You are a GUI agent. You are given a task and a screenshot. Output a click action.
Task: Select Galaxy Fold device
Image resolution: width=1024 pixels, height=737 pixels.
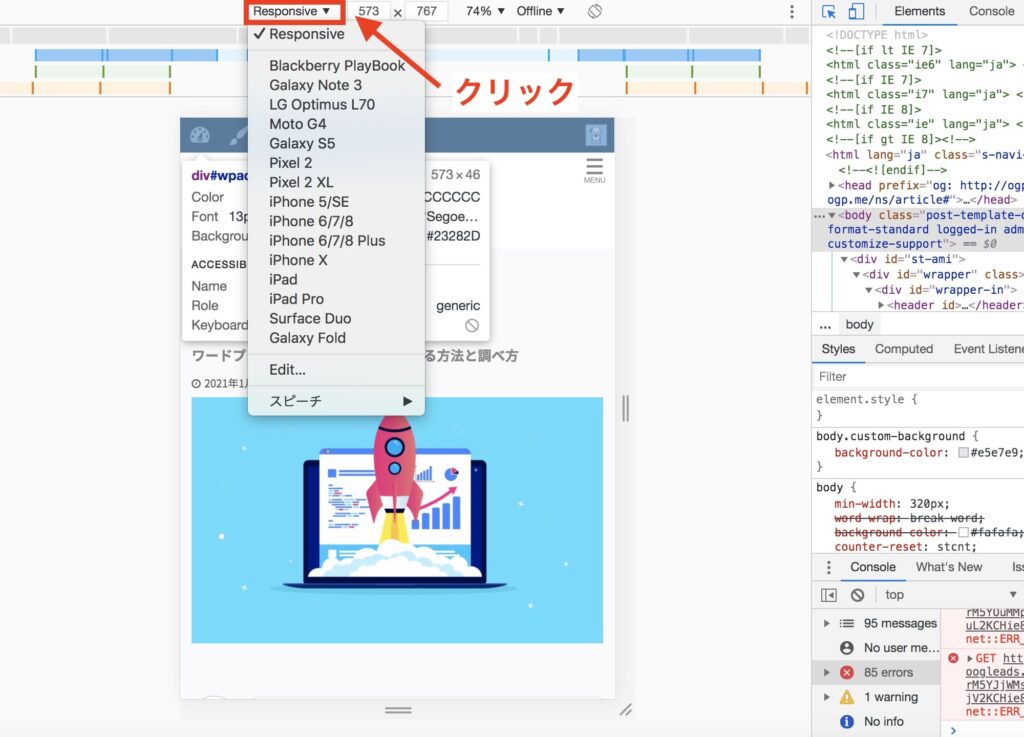[x=336, y=338]
